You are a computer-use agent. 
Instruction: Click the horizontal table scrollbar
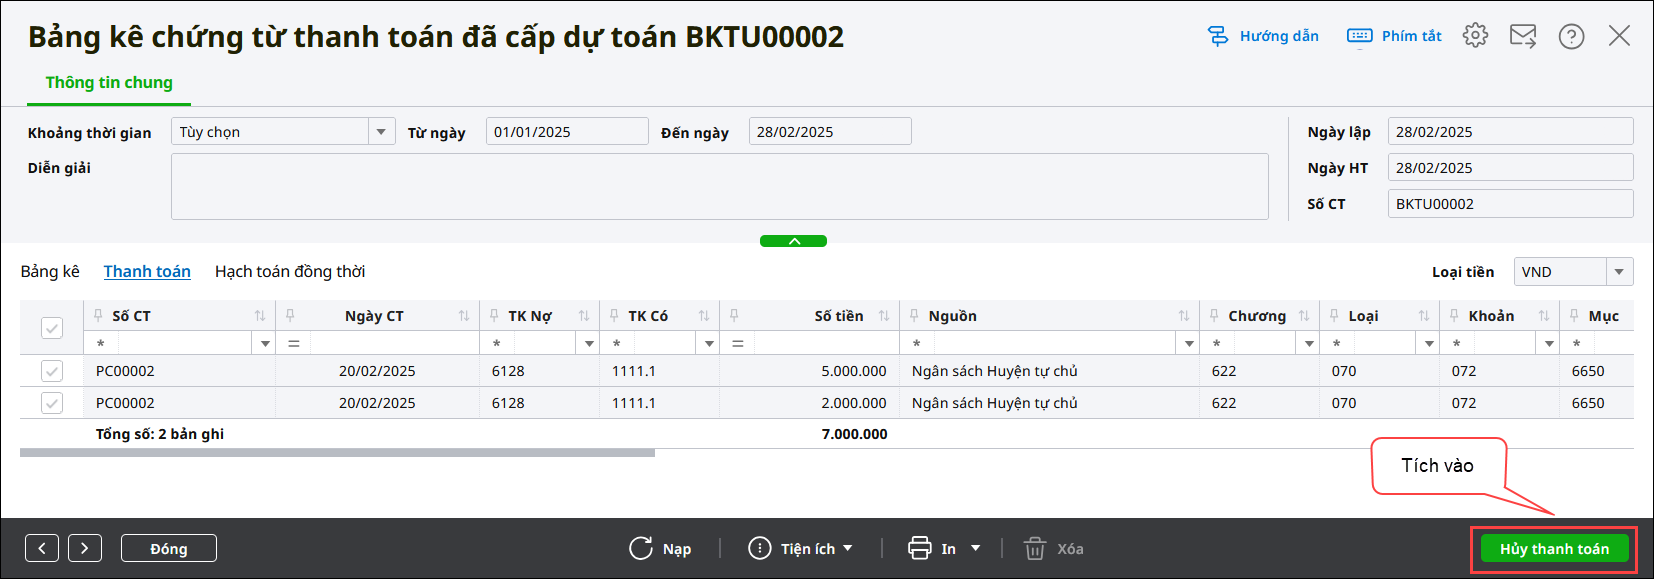pos(337,453)
